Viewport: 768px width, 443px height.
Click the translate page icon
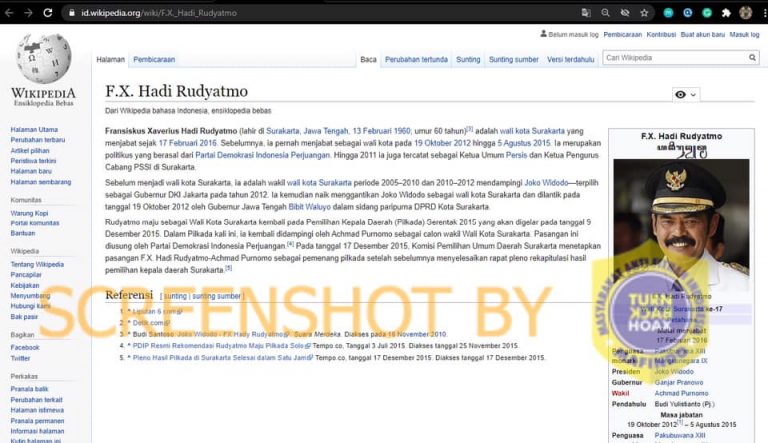point(586,13)
